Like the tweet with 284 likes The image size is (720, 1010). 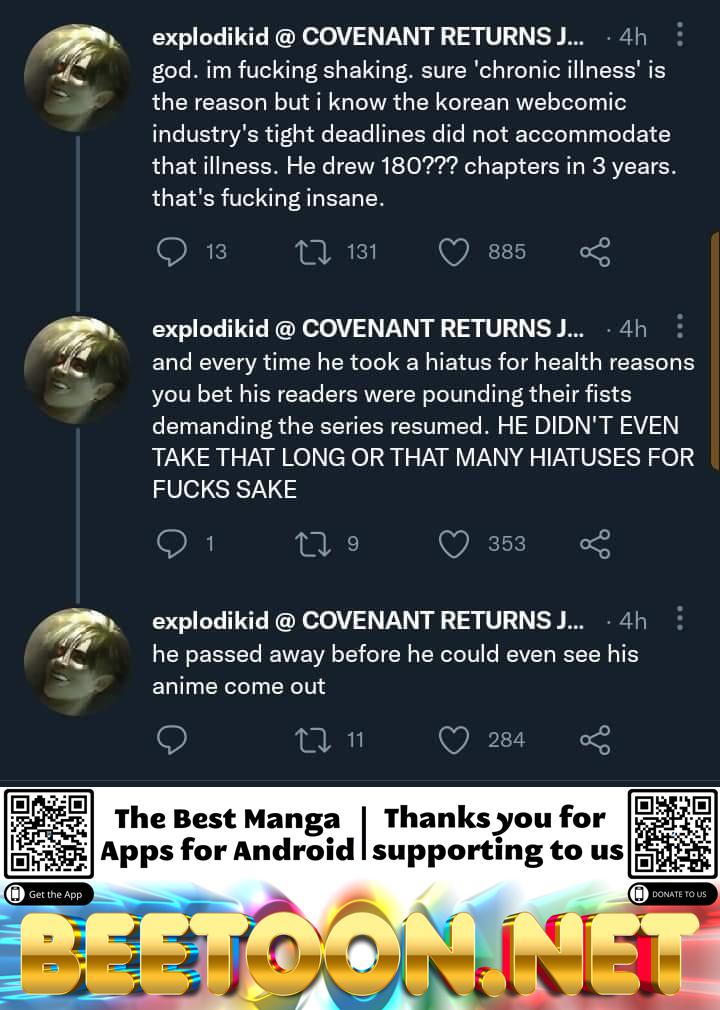(x=454, y=740)
